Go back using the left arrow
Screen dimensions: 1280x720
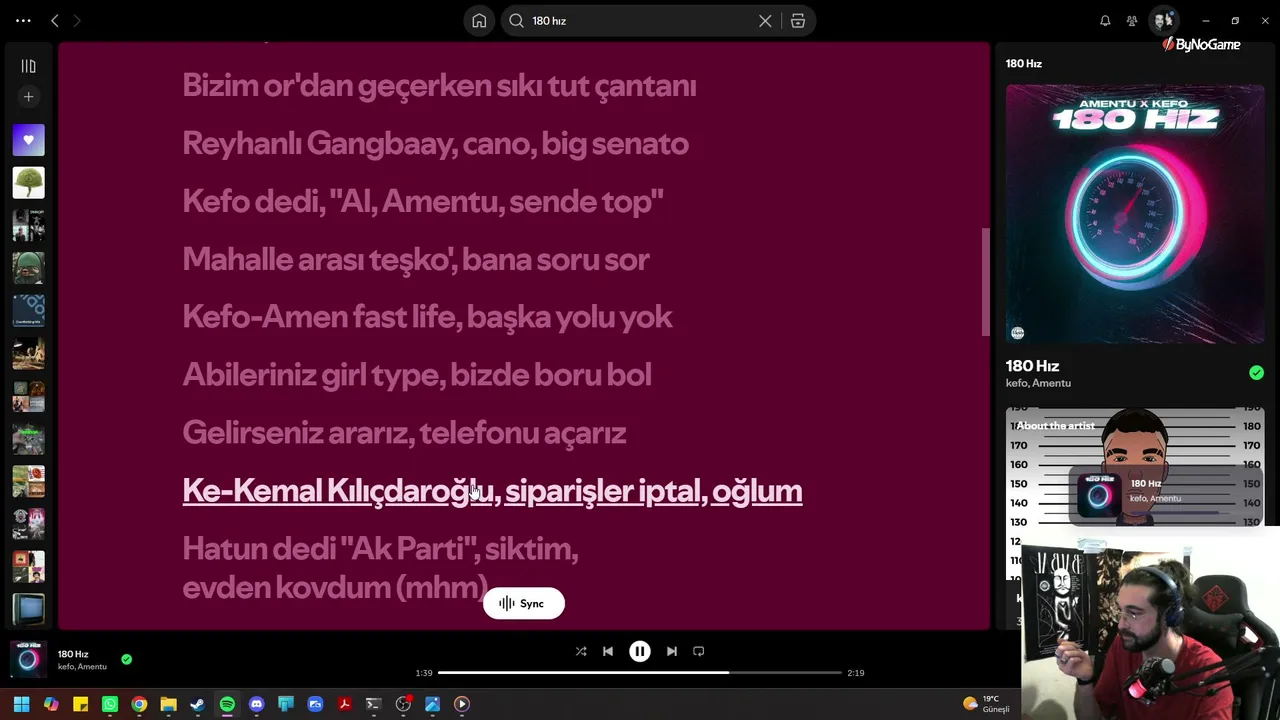(x=55, y=20)
